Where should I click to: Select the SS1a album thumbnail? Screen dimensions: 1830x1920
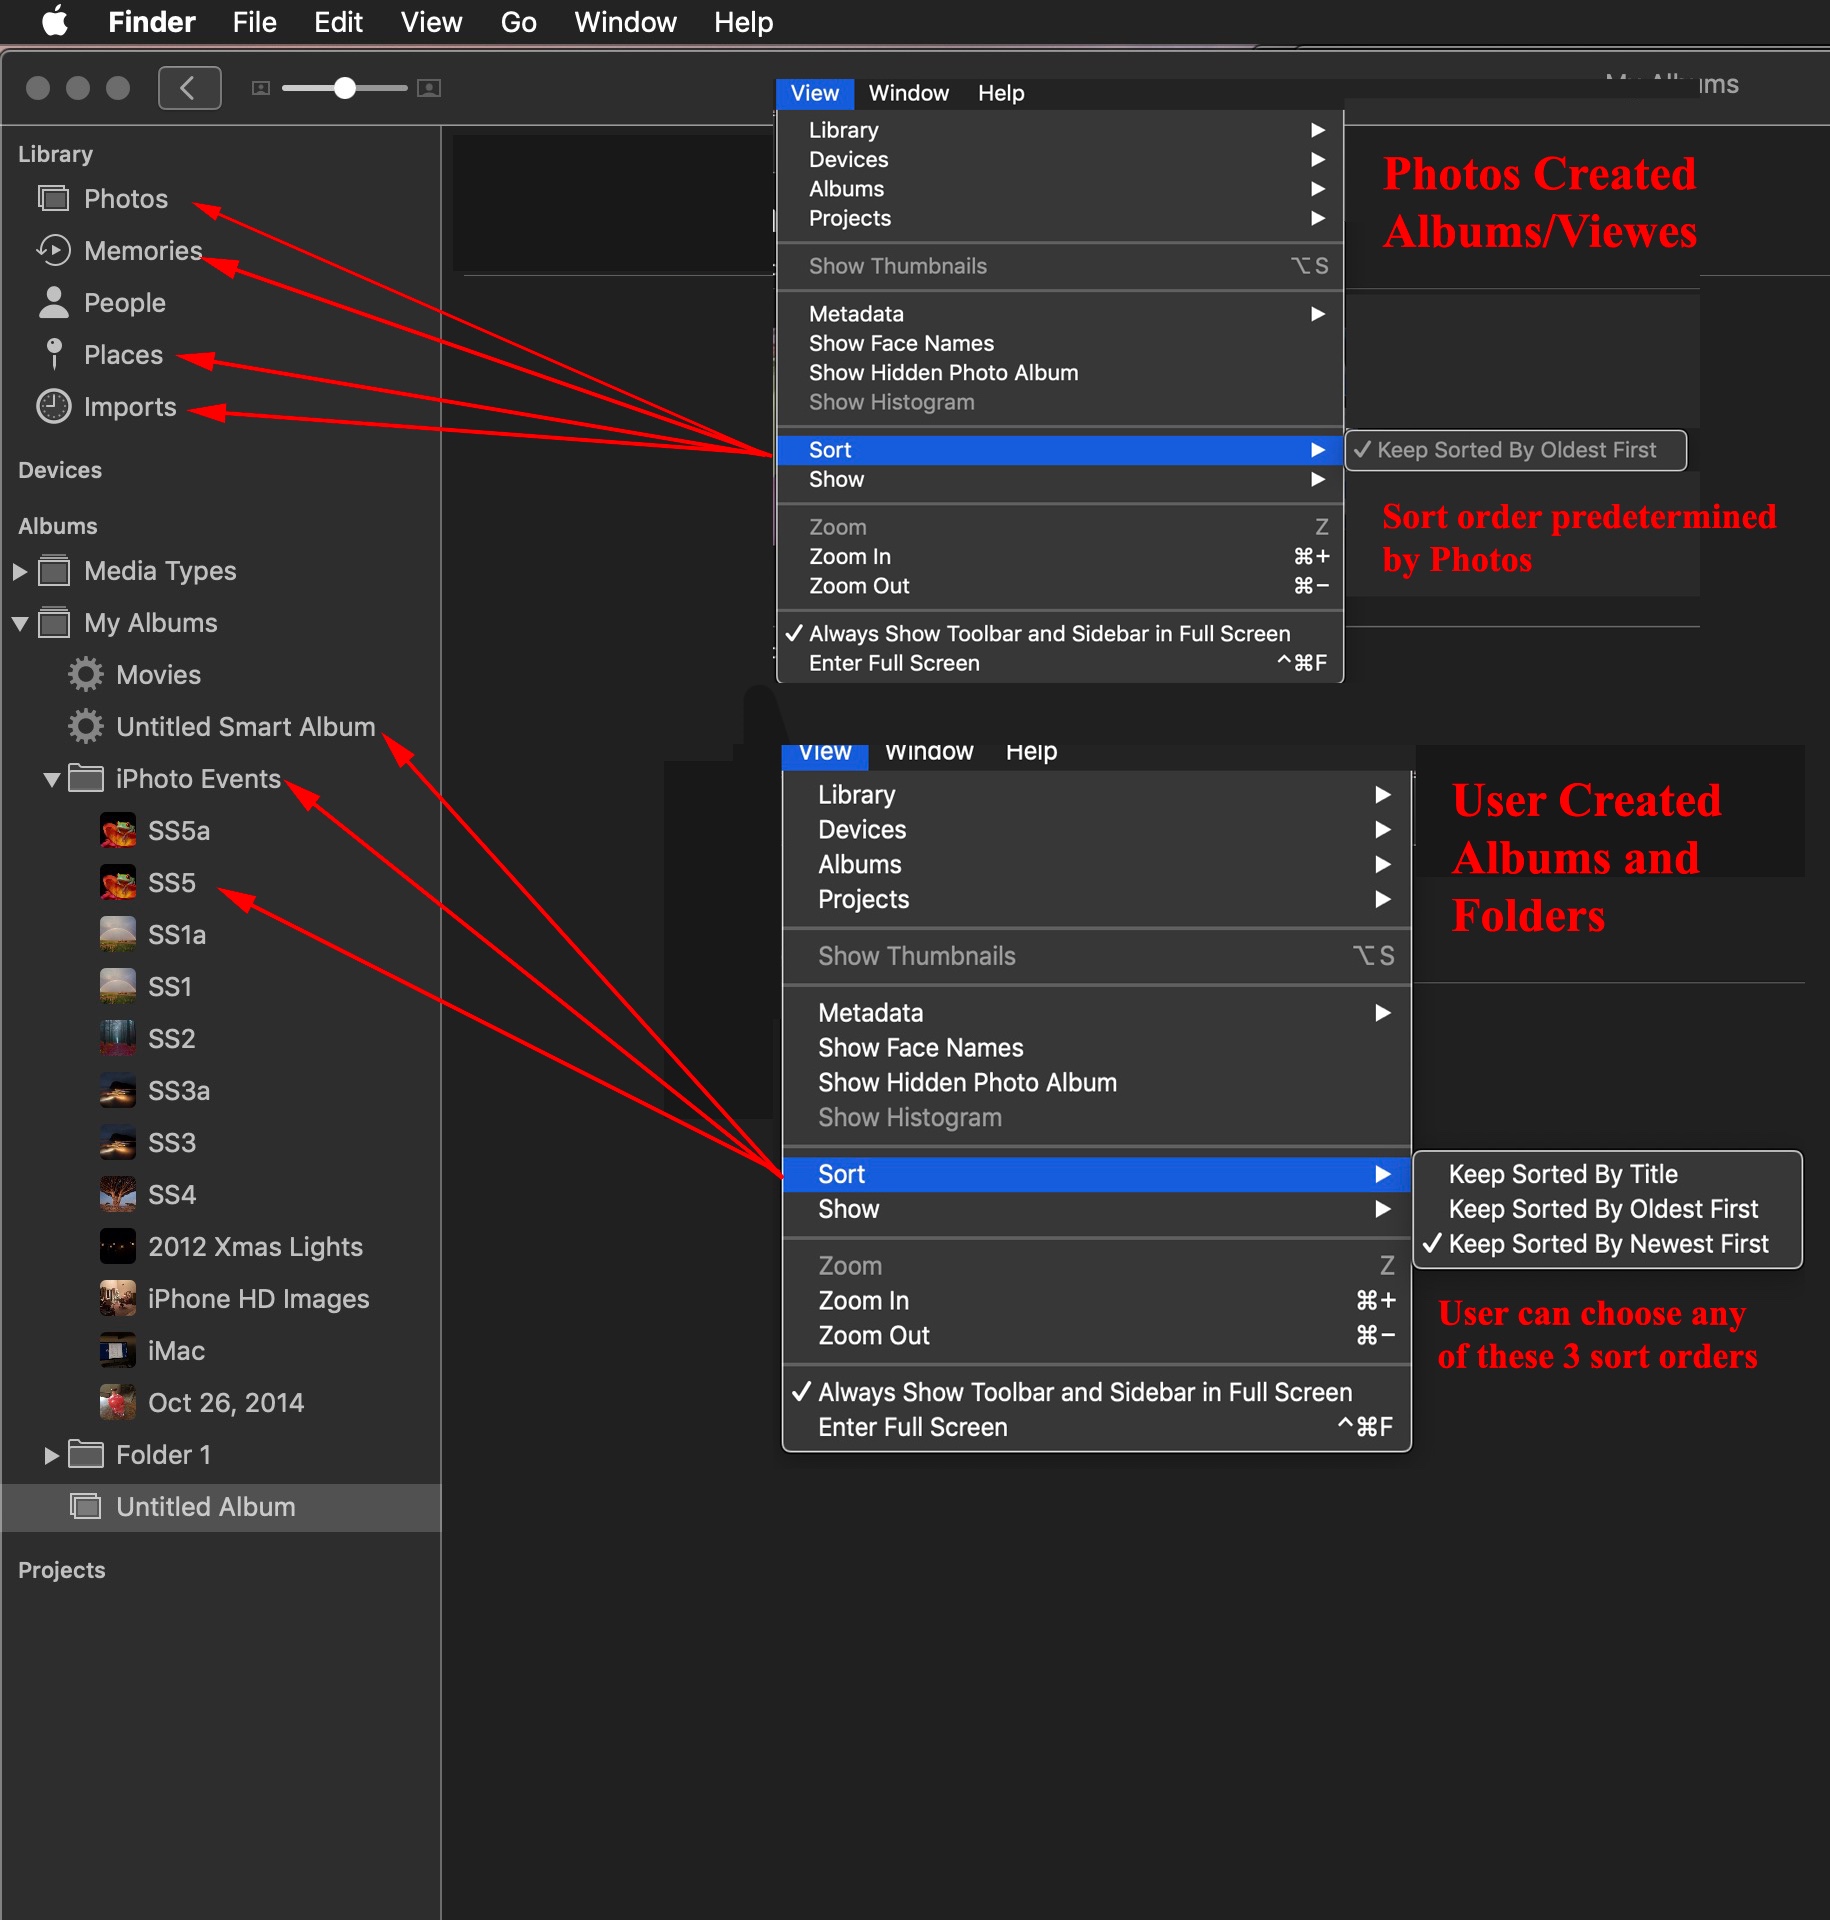point(118,935)
